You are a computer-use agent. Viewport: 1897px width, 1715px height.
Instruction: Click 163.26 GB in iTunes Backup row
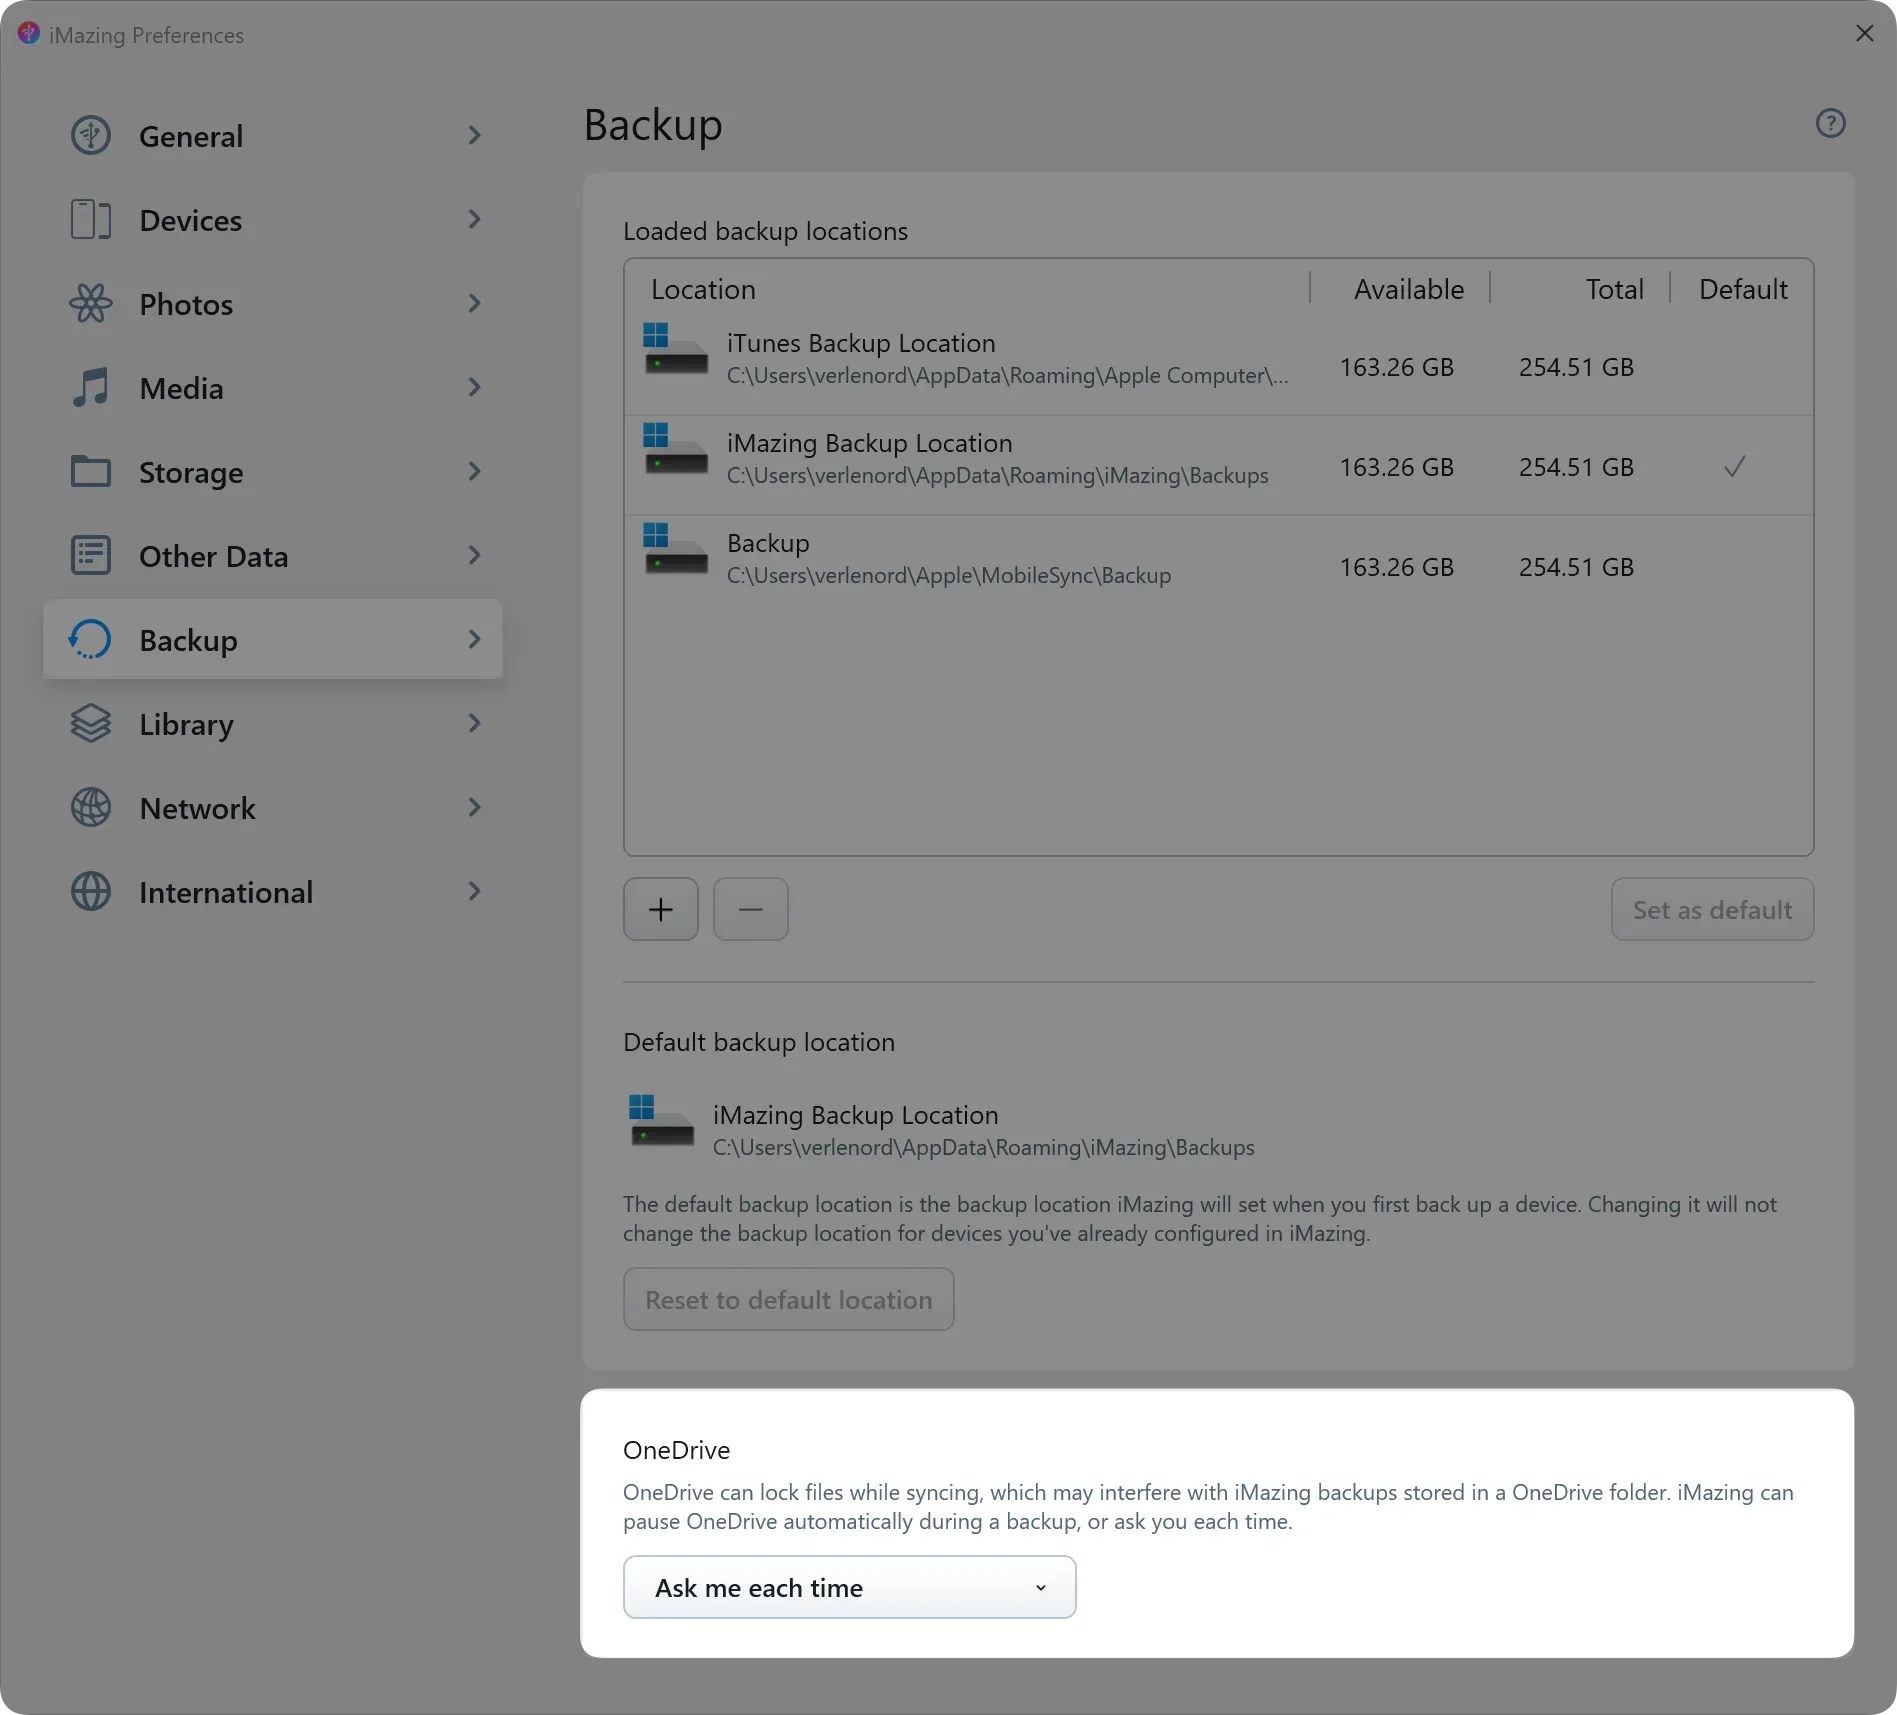tap(1396, 367)
